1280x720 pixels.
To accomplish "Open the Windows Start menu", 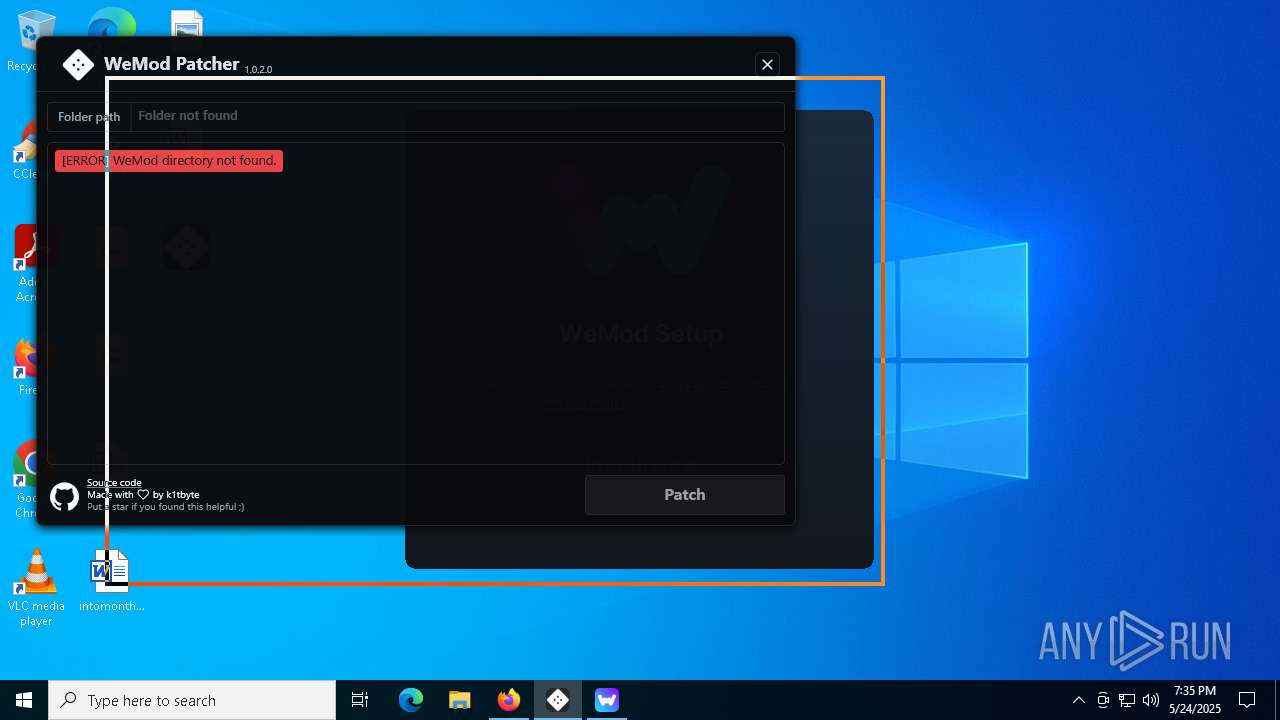I will 24,700.
